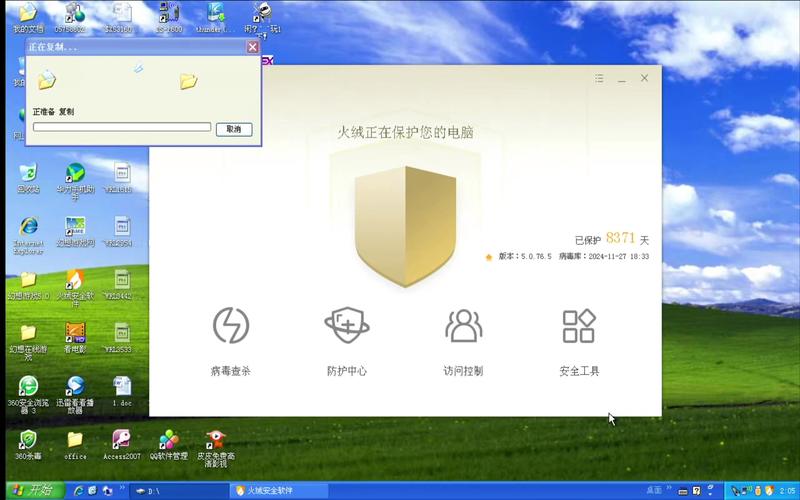
Task: Open the 回收站 recycle bin icon
Action: point(28,178)
